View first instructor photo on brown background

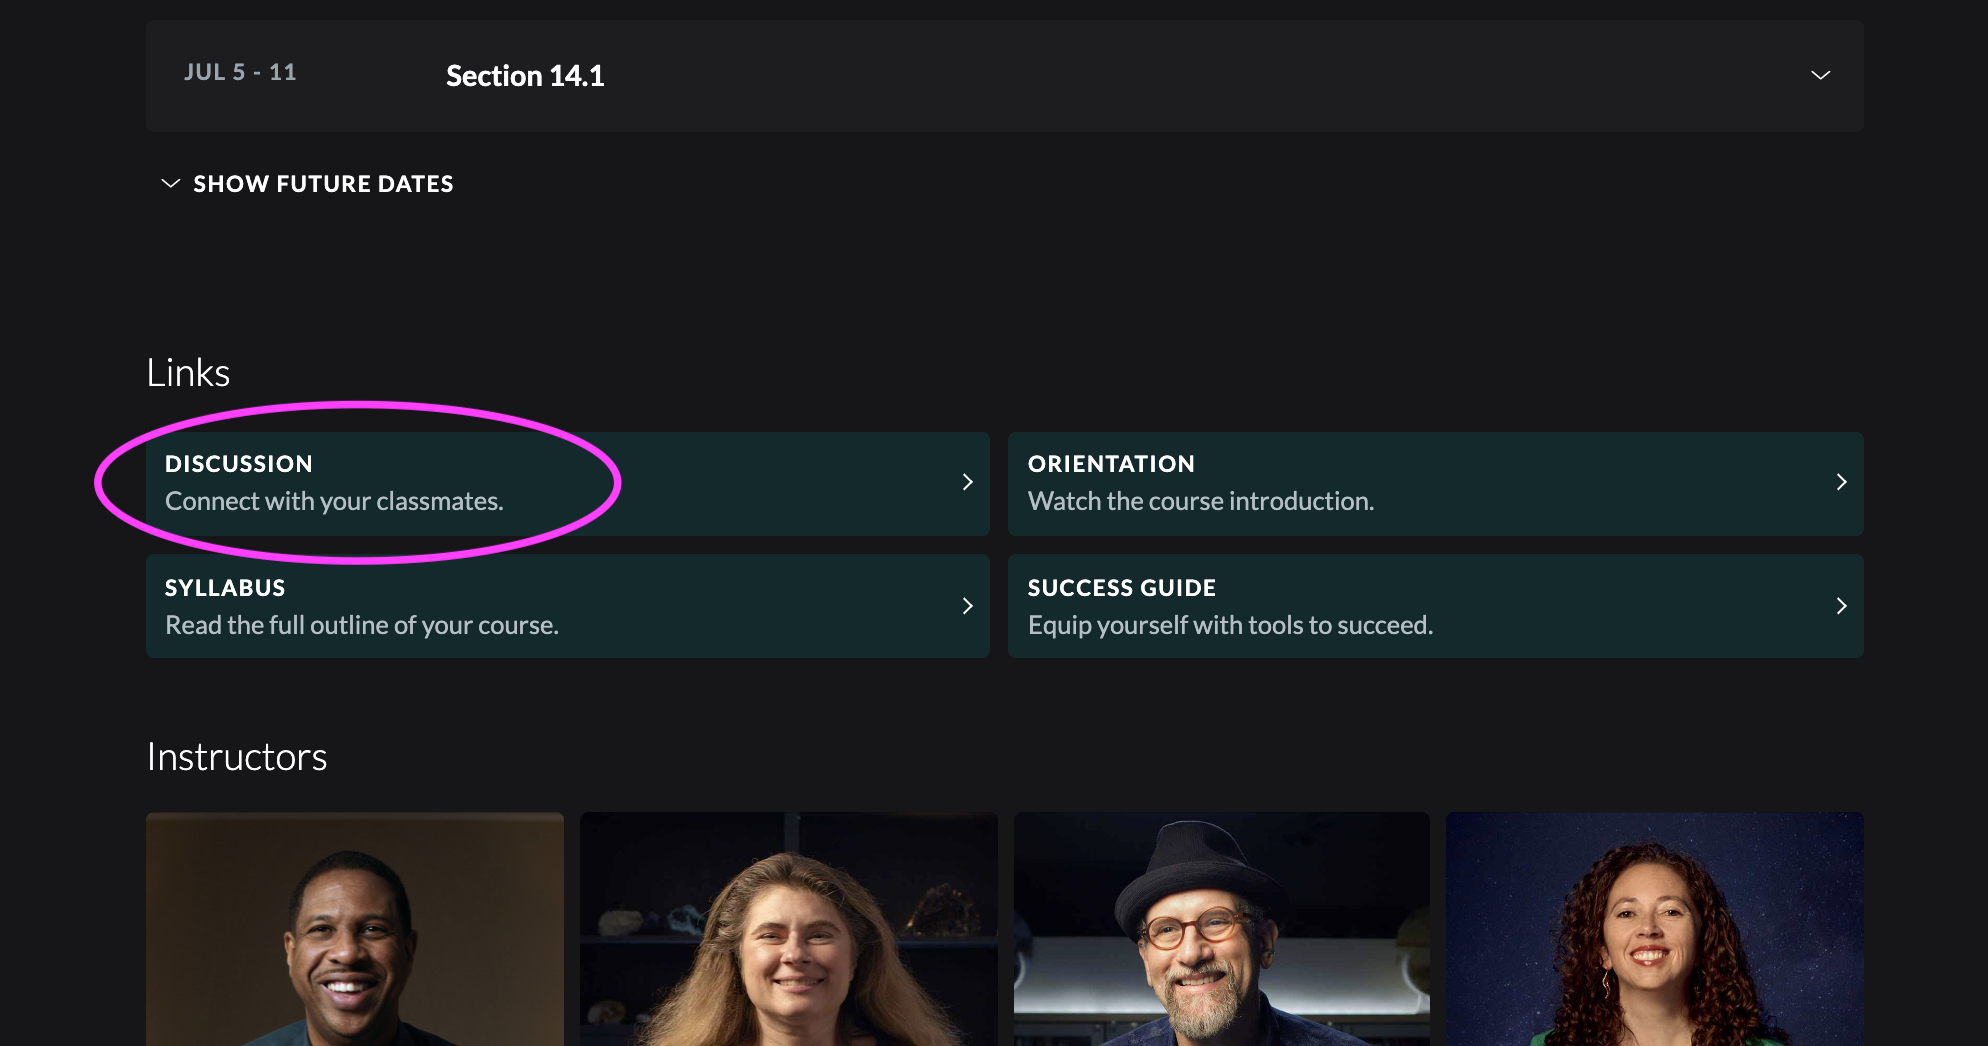pyautogui.click(x=354, y=930)
